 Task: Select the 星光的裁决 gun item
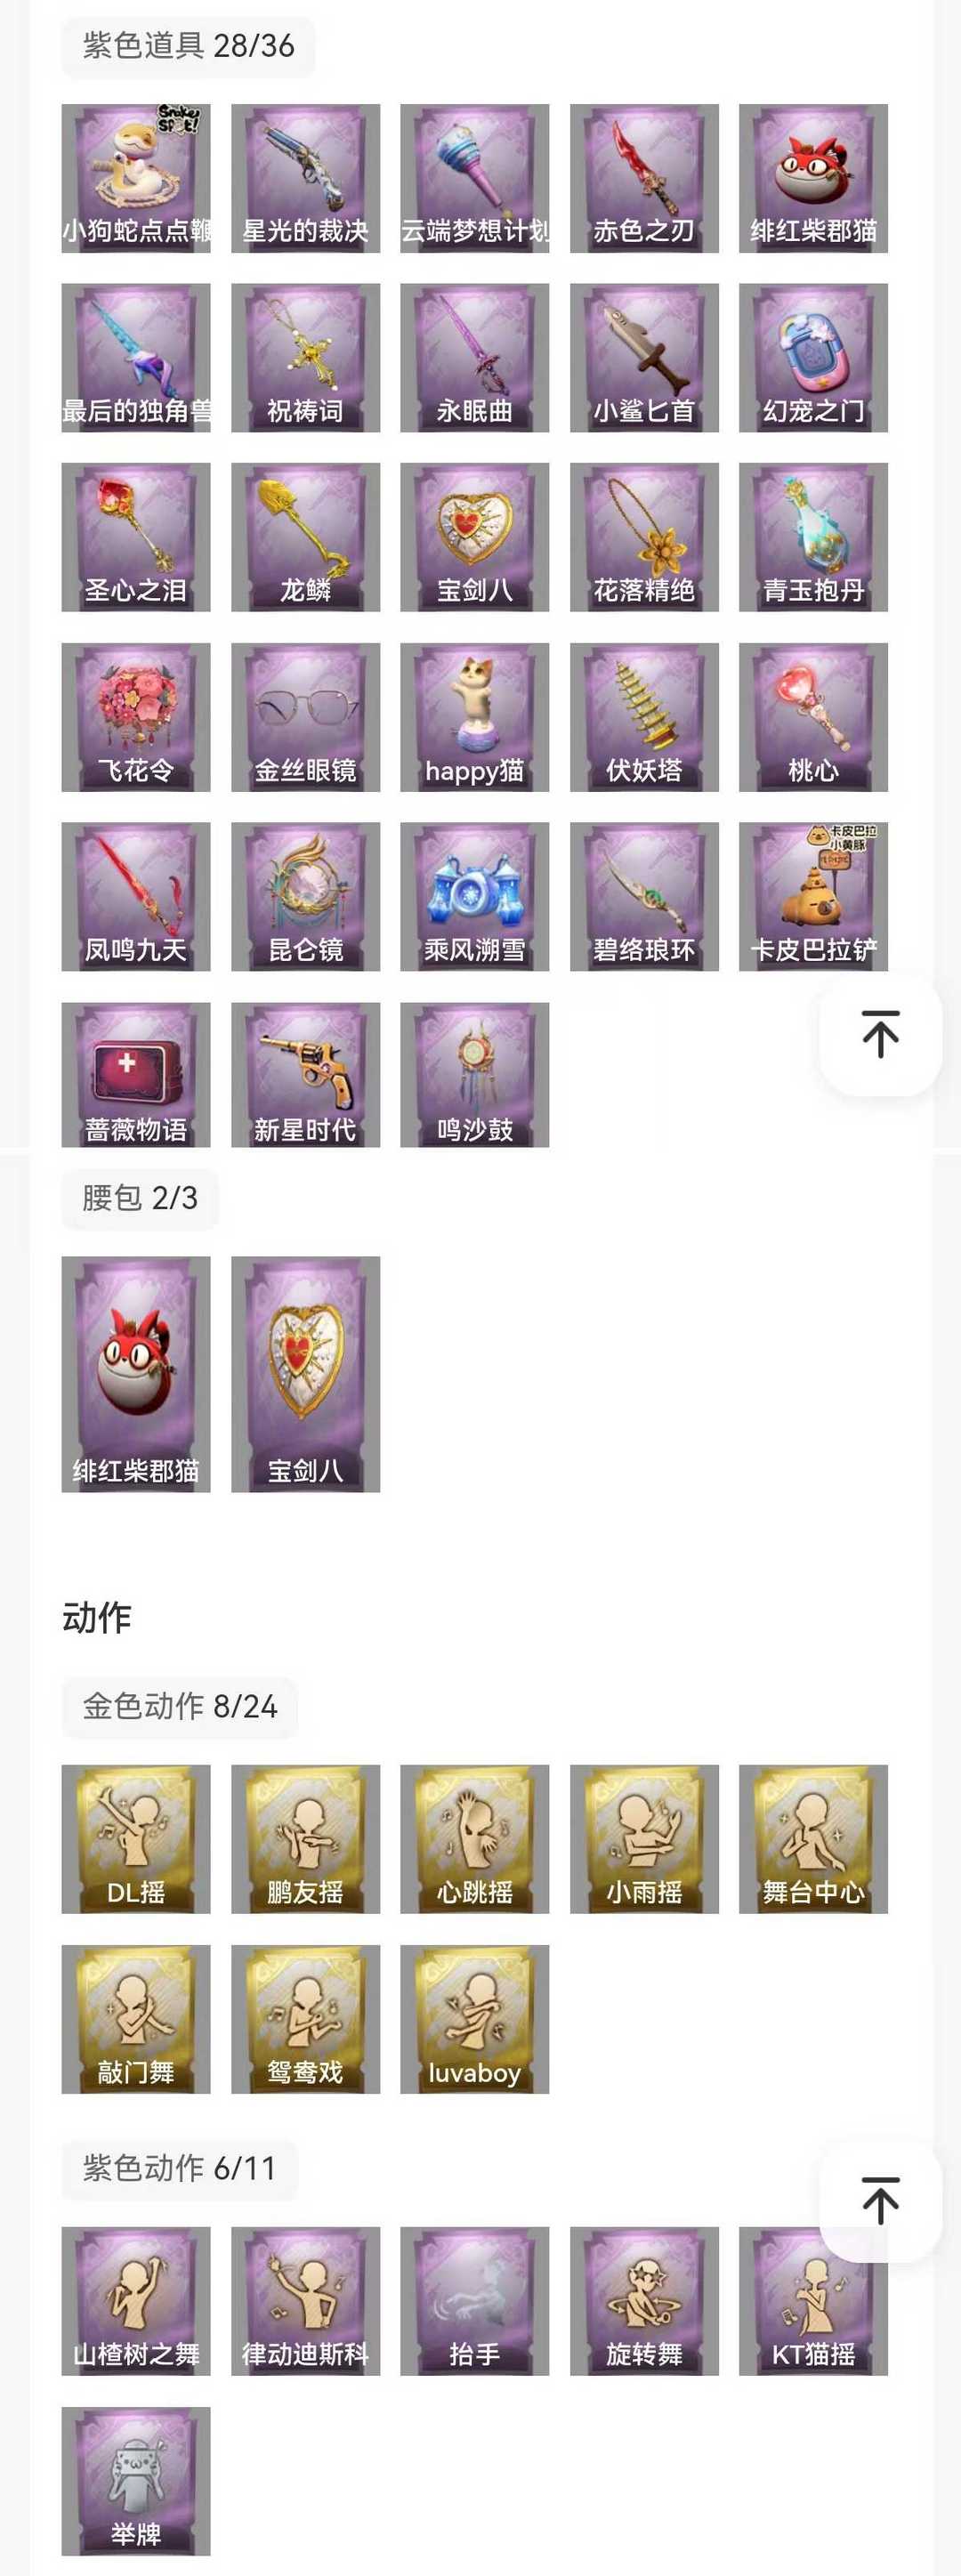click(305, 178)
